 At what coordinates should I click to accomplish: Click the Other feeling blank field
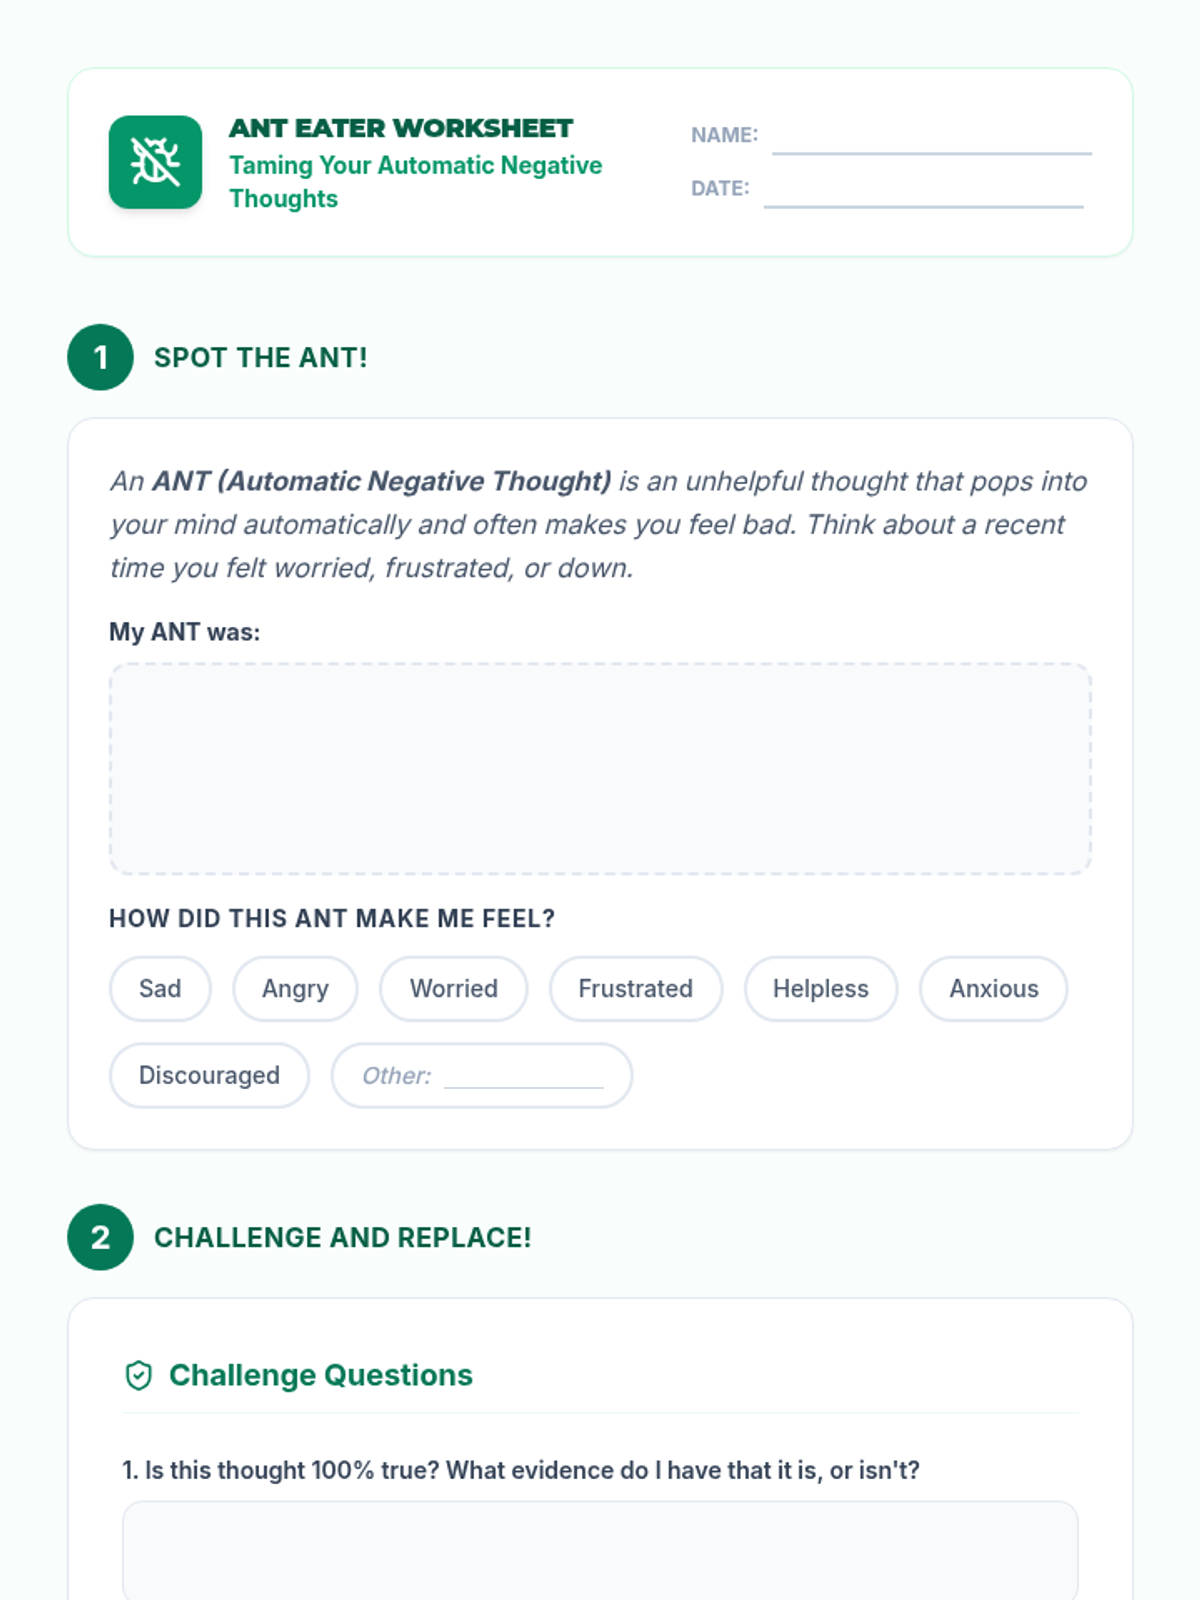click(524, 1078)
